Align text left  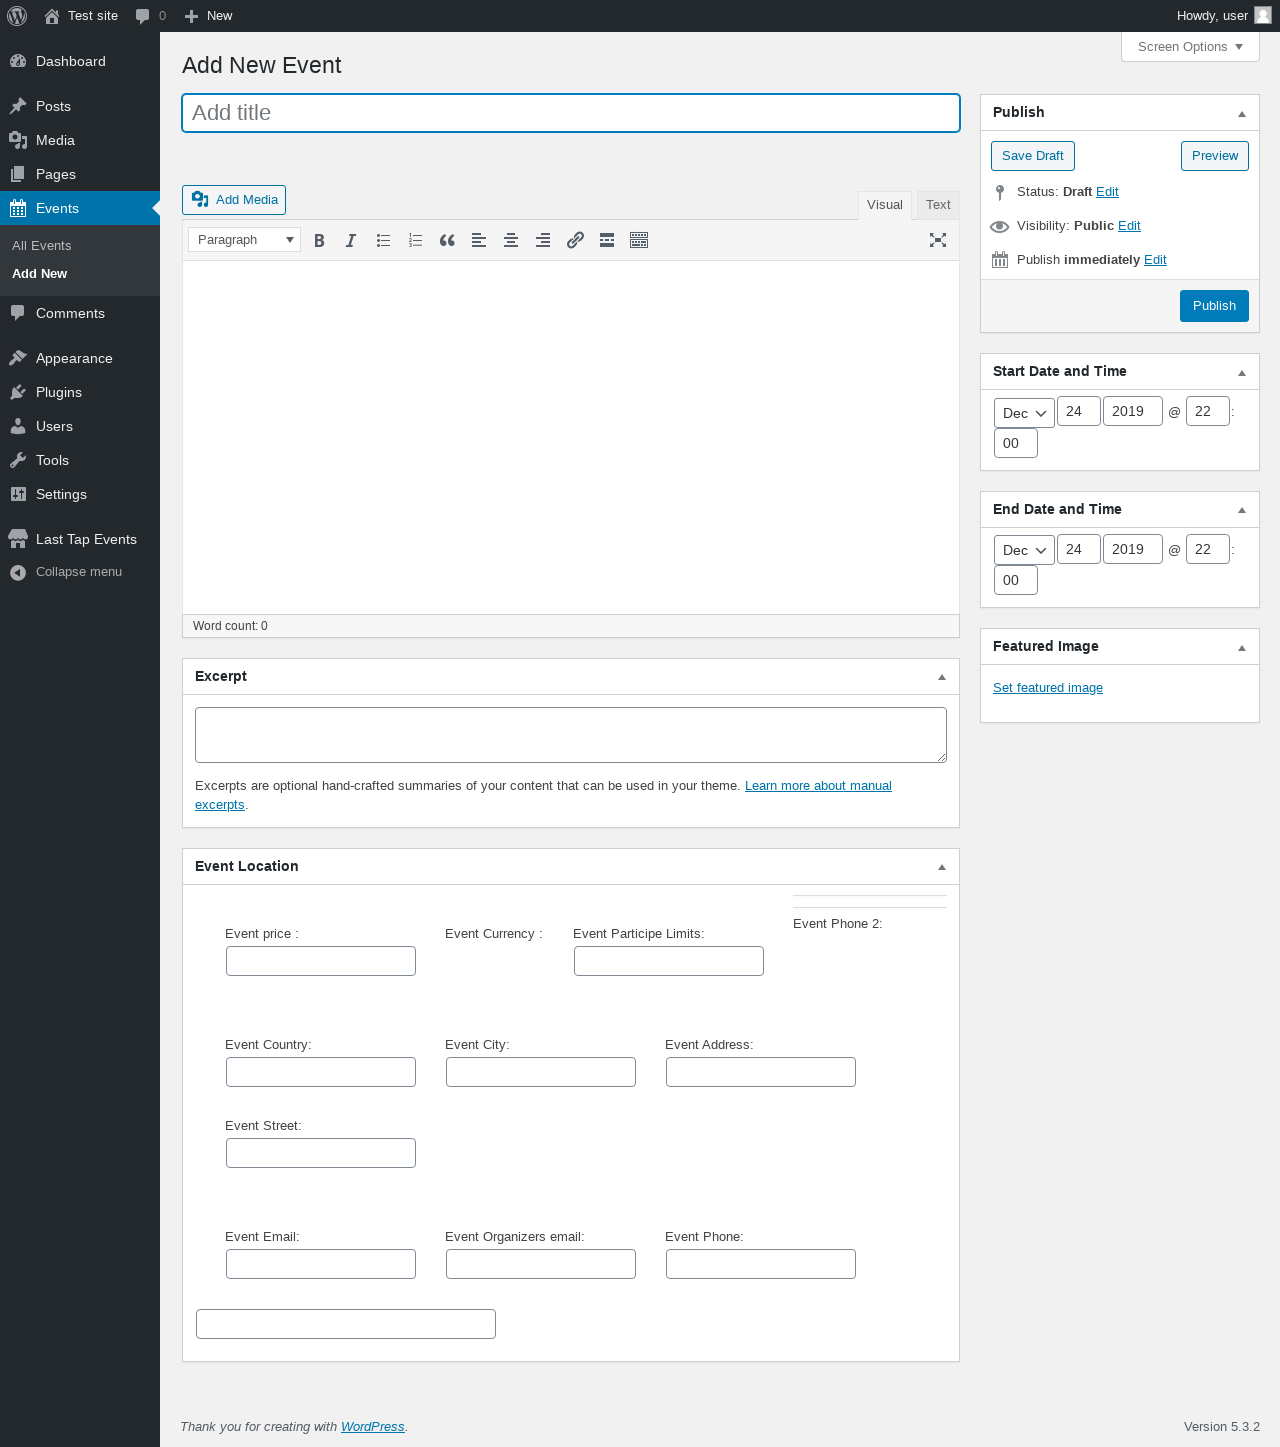coord(479,240)
